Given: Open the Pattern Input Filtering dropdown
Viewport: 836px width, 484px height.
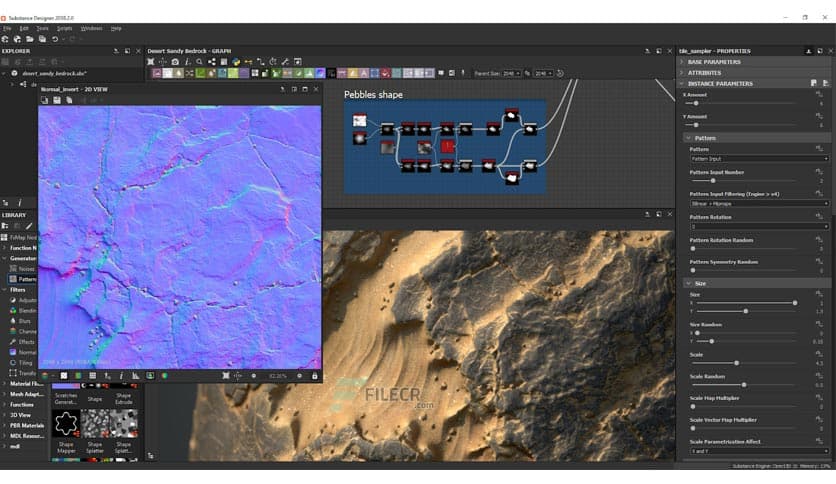Looking at the screenshot, I should [x=759, y=204].
